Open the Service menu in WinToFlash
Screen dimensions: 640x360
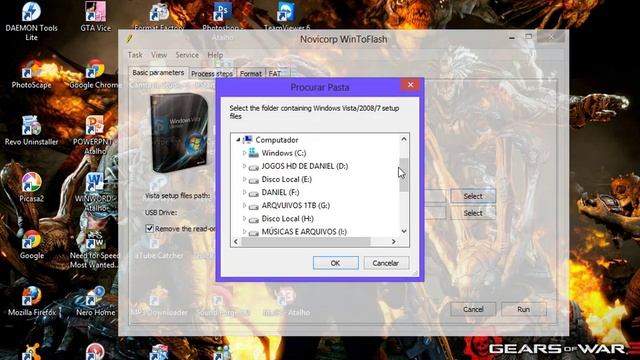187,55
